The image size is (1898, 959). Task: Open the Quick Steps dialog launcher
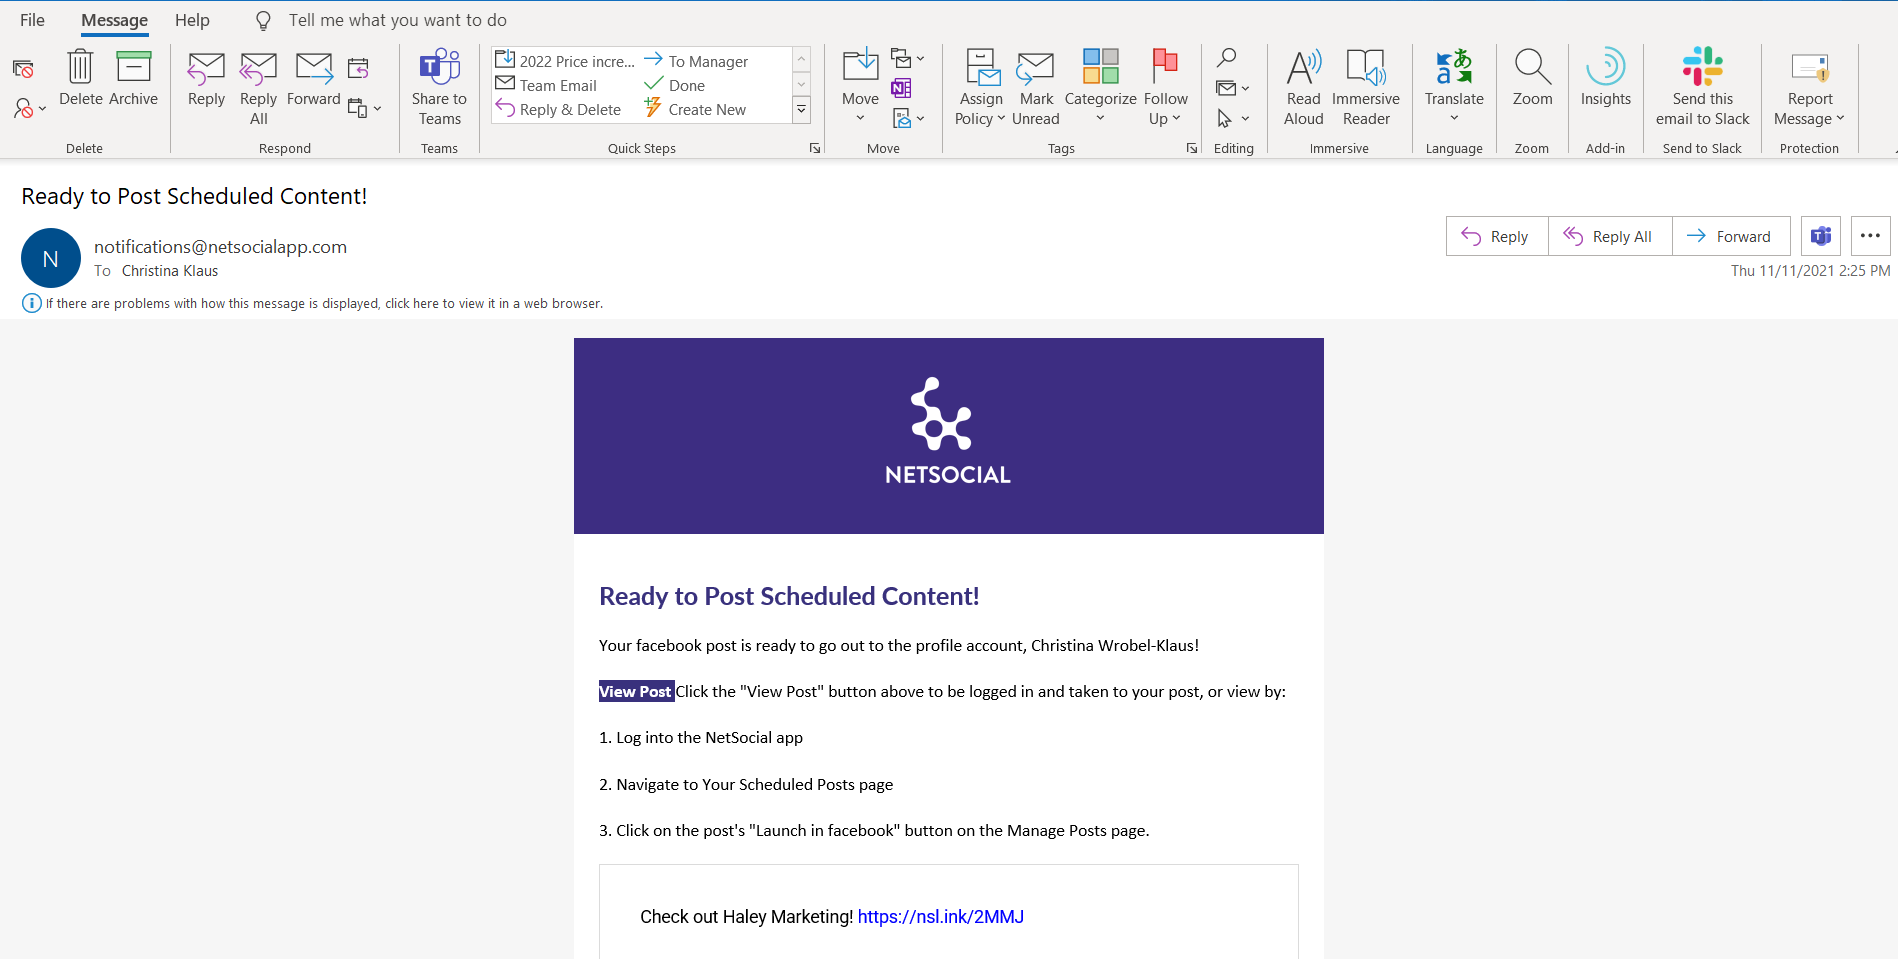815,148
